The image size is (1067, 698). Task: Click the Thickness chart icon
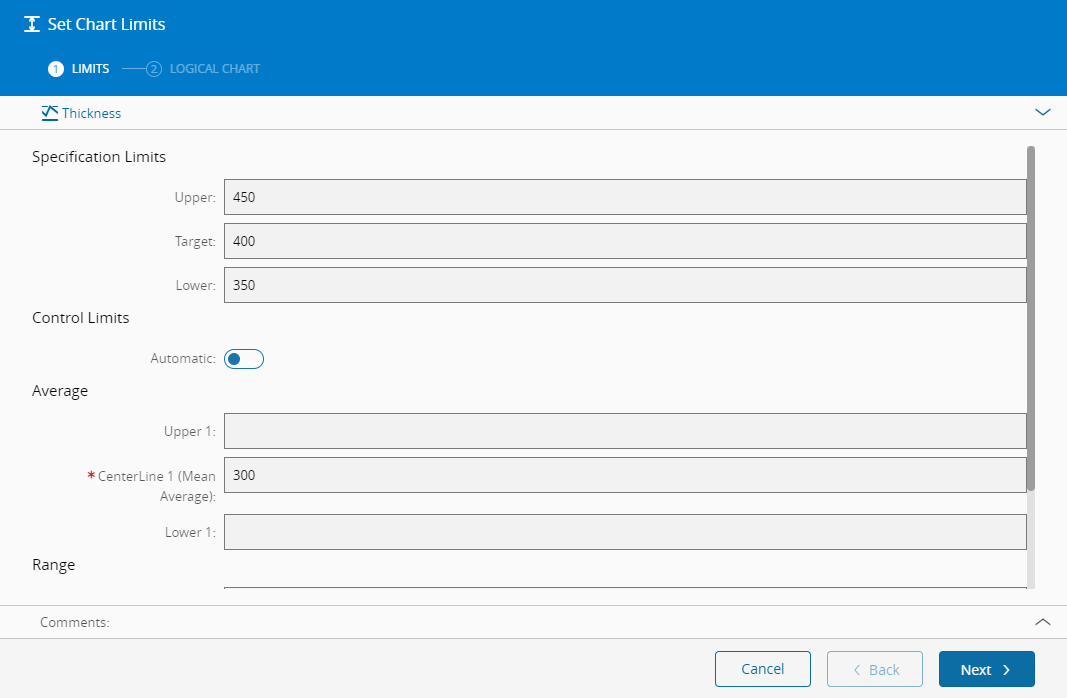click(x=49, y=113)
